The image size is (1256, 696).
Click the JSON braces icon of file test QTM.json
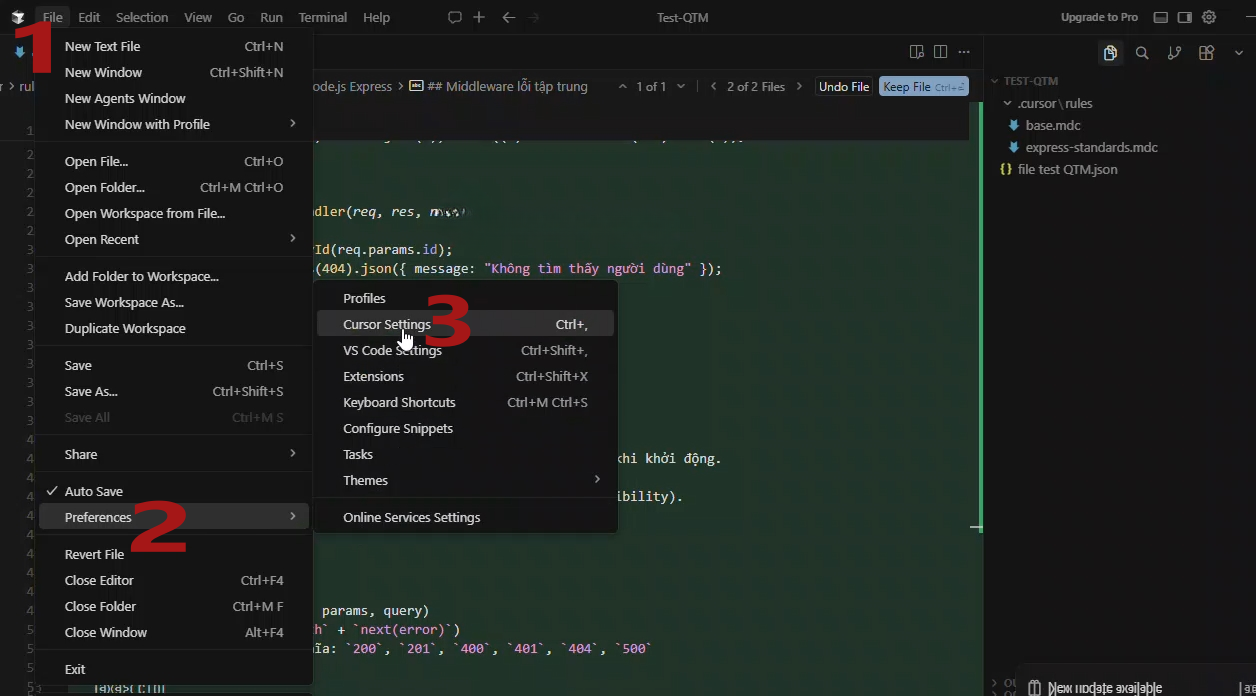pyautogui.click(x=1006, y=169)
